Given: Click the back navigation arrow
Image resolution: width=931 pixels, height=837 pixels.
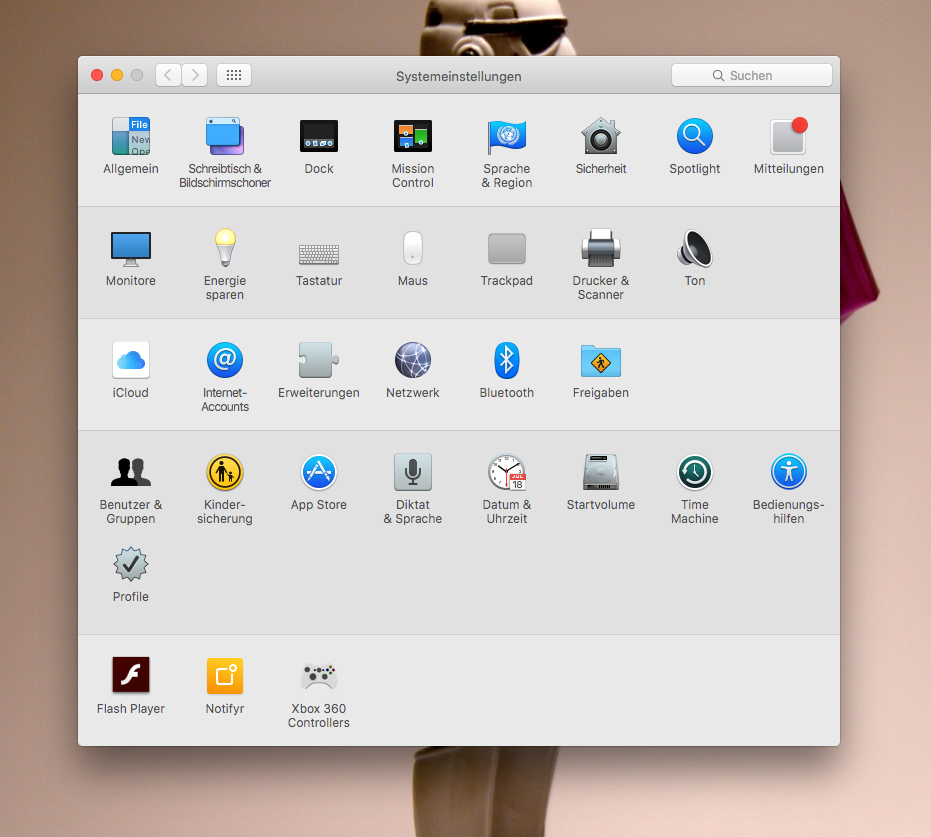Looking at the screenshot, I should [168, 75].
